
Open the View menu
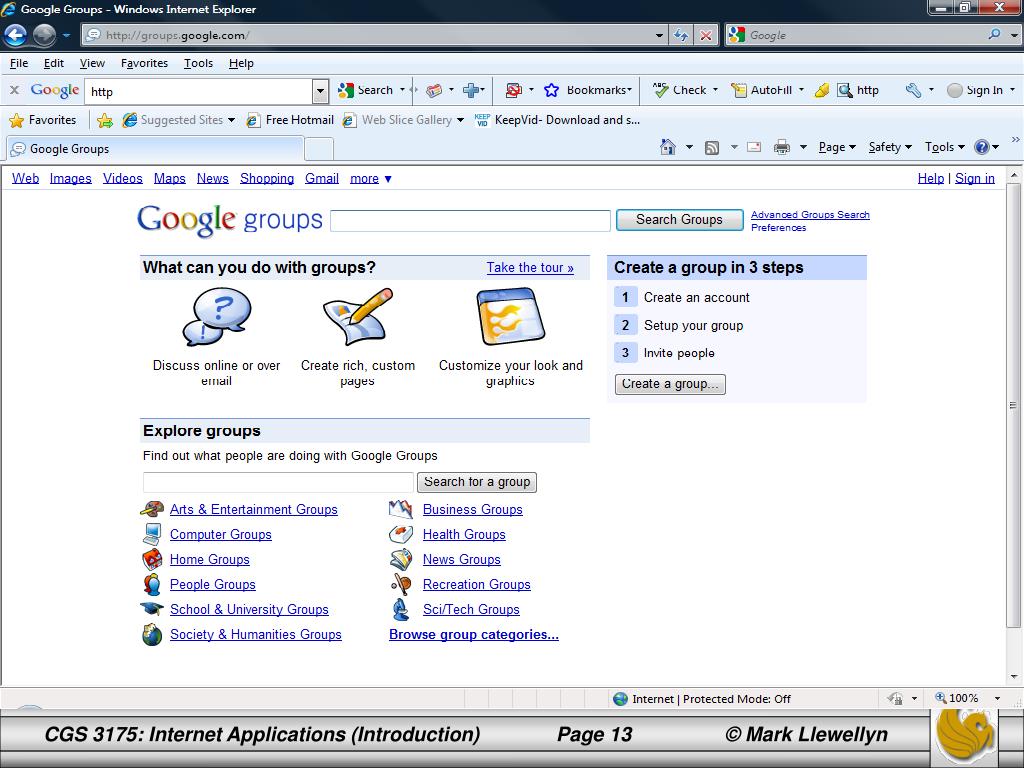click(92, 63)
